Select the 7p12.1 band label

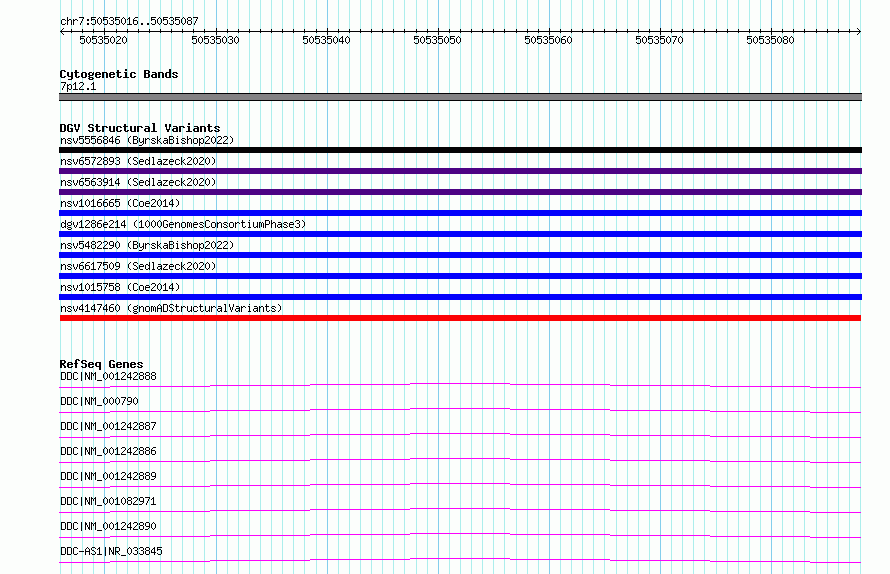[x=78, y=86]
